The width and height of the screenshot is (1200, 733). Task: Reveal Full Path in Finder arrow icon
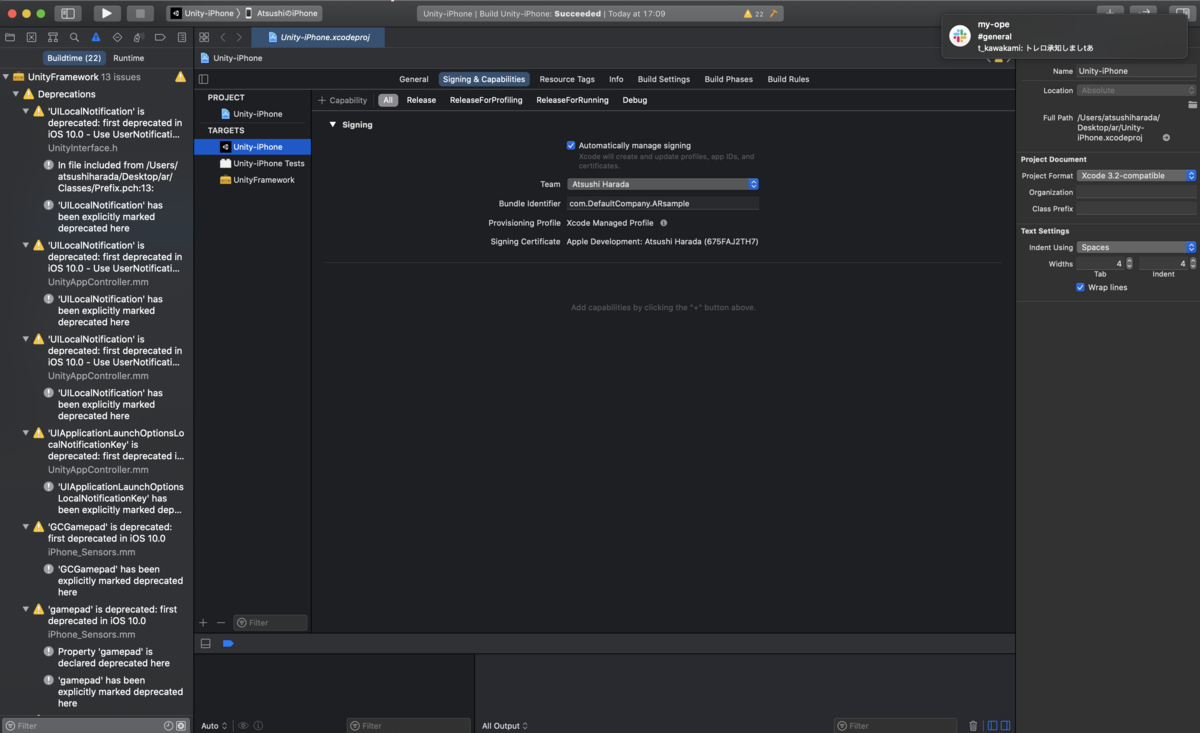point(1166,137)
